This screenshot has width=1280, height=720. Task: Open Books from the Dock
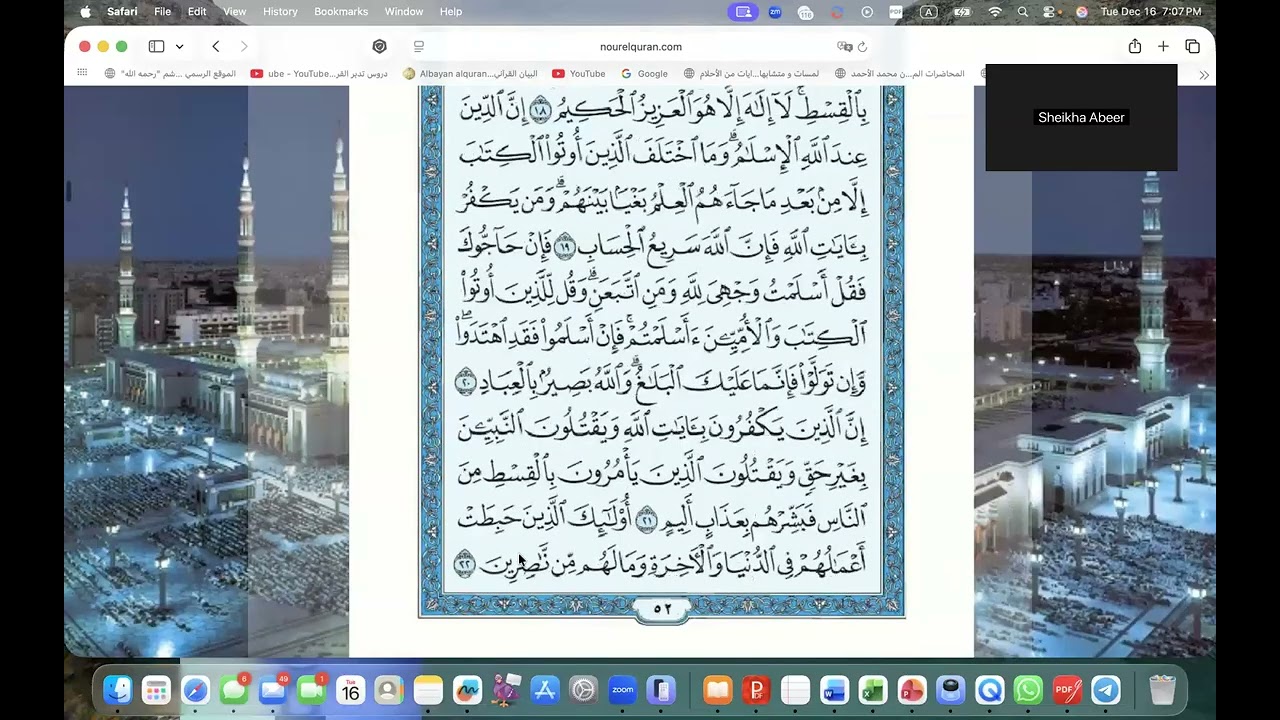717,690
